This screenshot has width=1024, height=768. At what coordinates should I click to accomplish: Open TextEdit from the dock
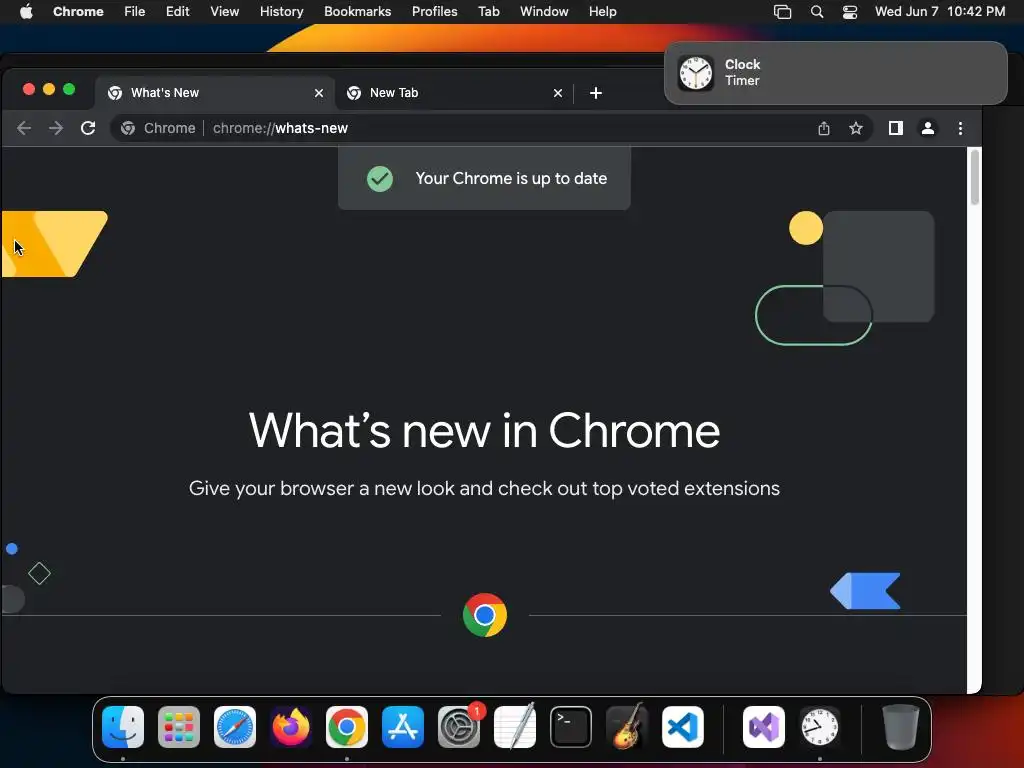[x=515, y=727]
